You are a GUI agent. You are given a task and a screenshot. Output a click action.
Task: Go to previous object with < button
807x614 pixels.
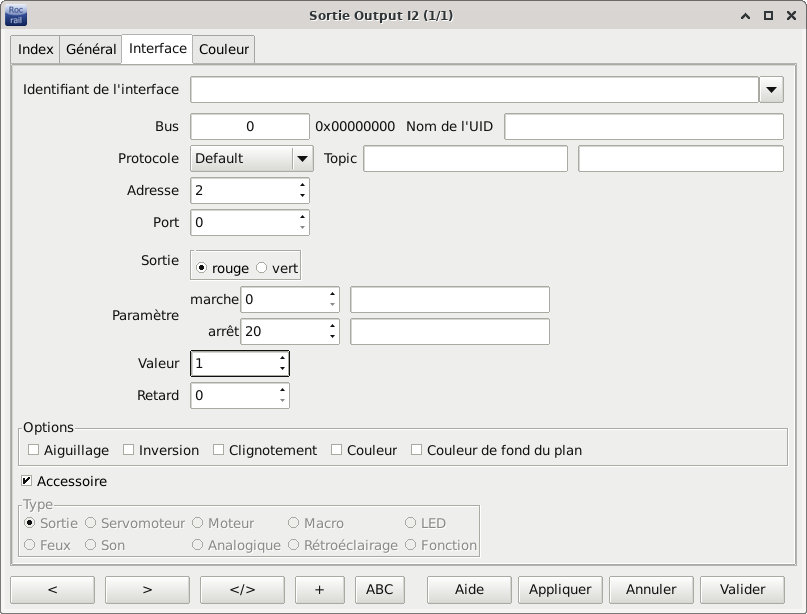tap(52, 589)
